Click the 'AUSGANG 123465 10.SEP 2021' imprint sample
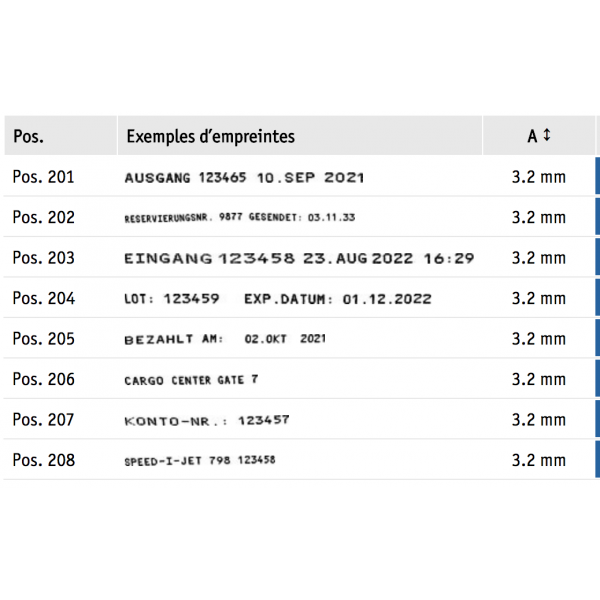 244,178
